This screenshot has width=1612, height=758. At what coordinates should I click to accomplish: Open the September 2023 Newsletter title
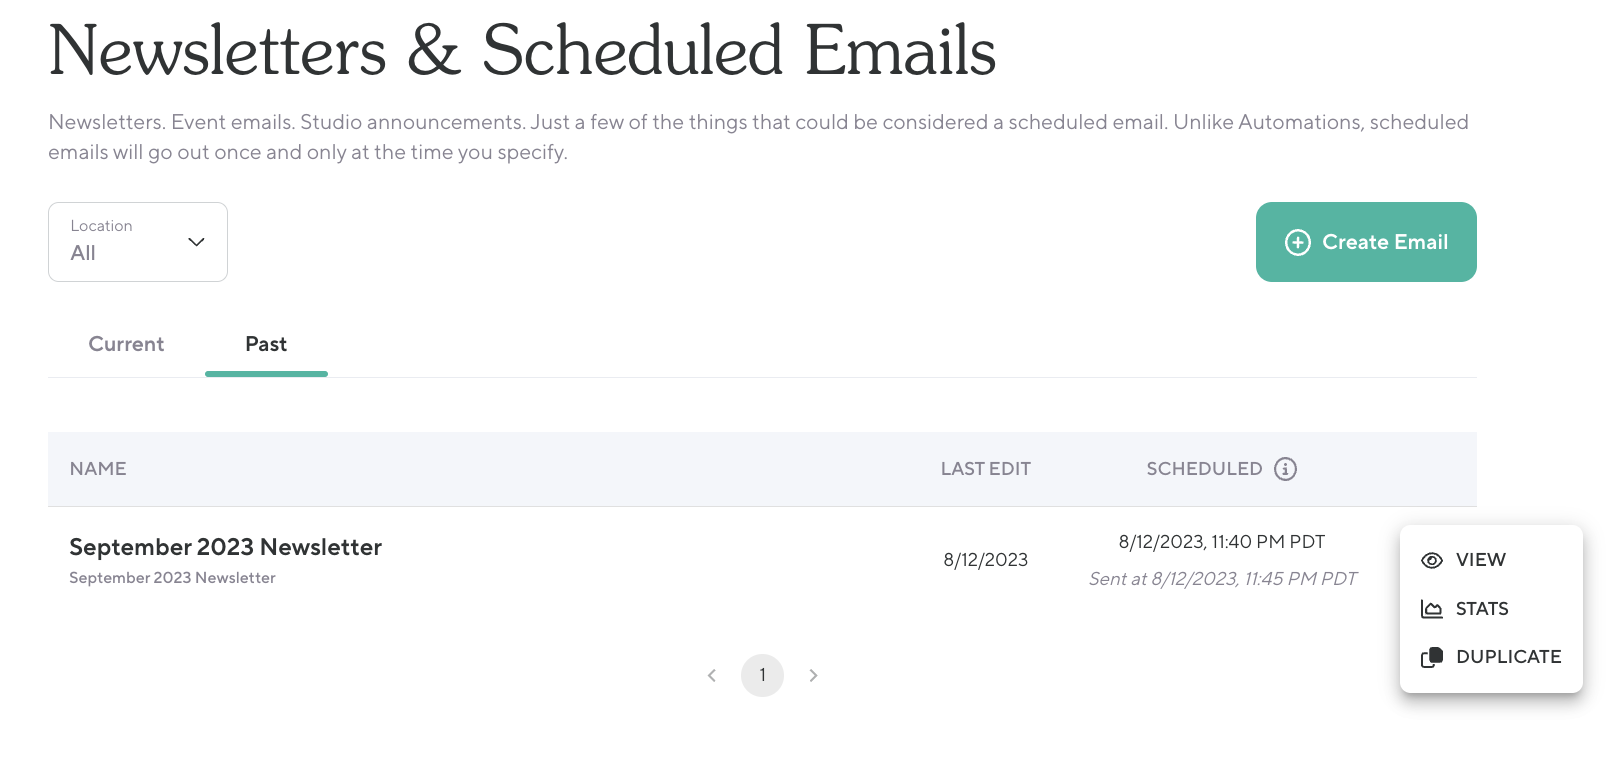(x=225, y=547)
